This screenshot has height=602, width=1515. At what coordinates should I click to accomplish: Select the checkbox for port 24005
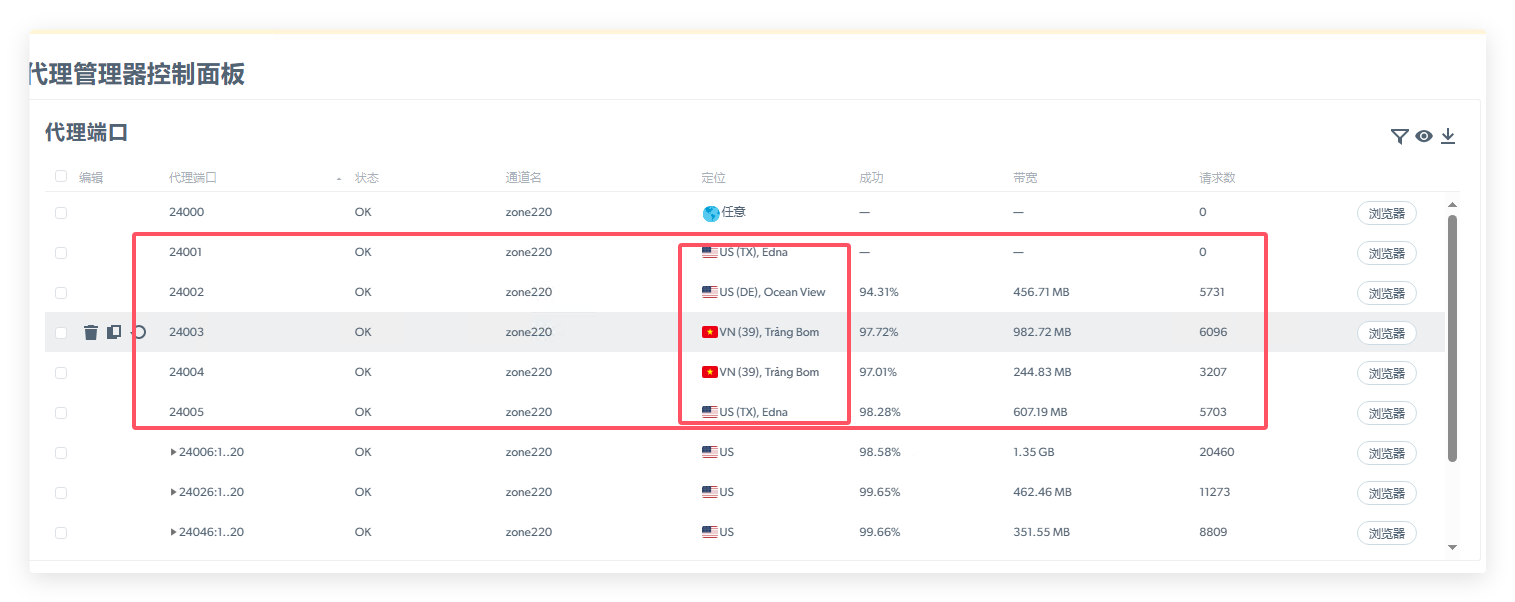pyautogui.click(x=61, y=413)
